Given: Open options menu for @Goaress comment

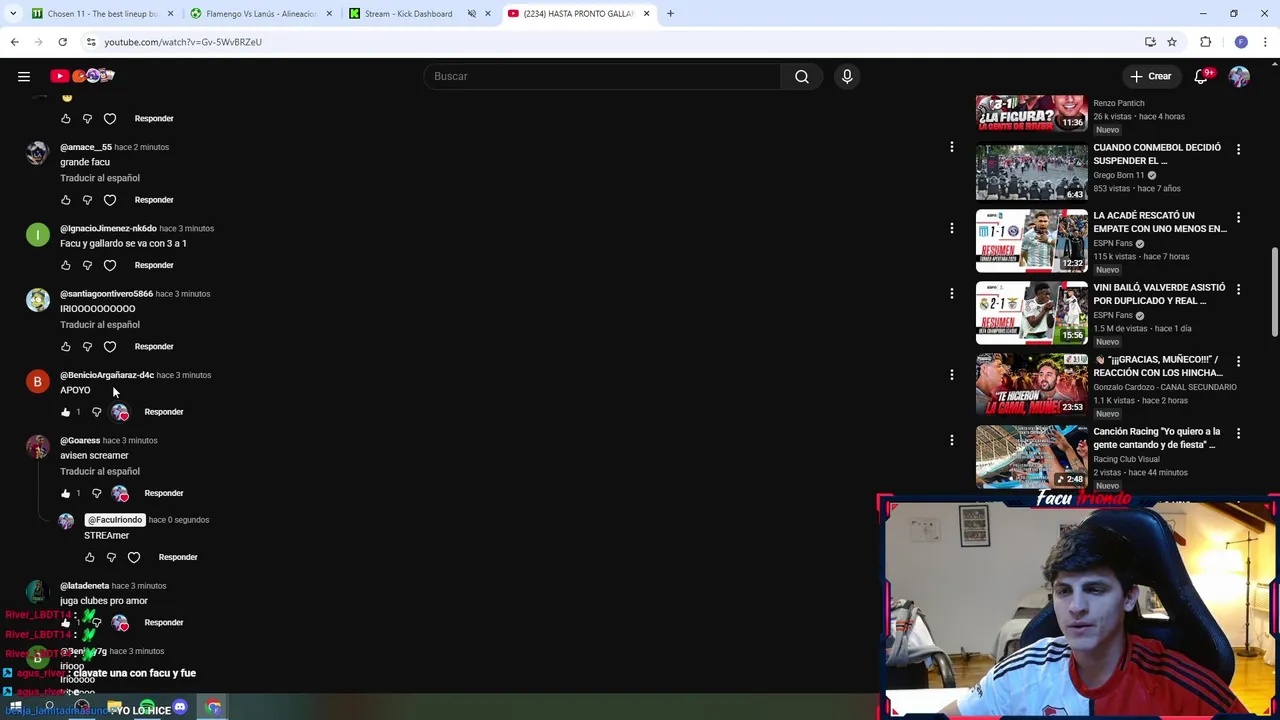Looking at the screenshot, I should [951, 440].
